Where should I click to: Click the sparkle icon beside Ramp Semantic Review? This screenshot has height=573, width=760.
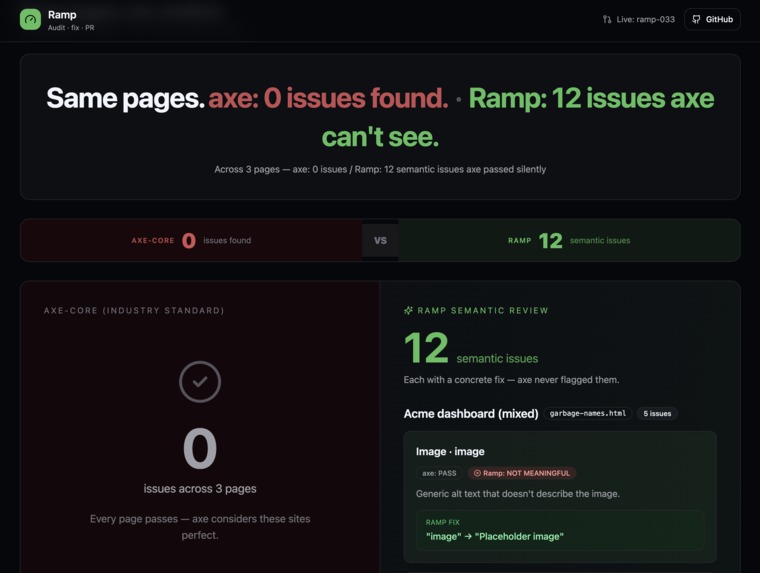point(409,310)
